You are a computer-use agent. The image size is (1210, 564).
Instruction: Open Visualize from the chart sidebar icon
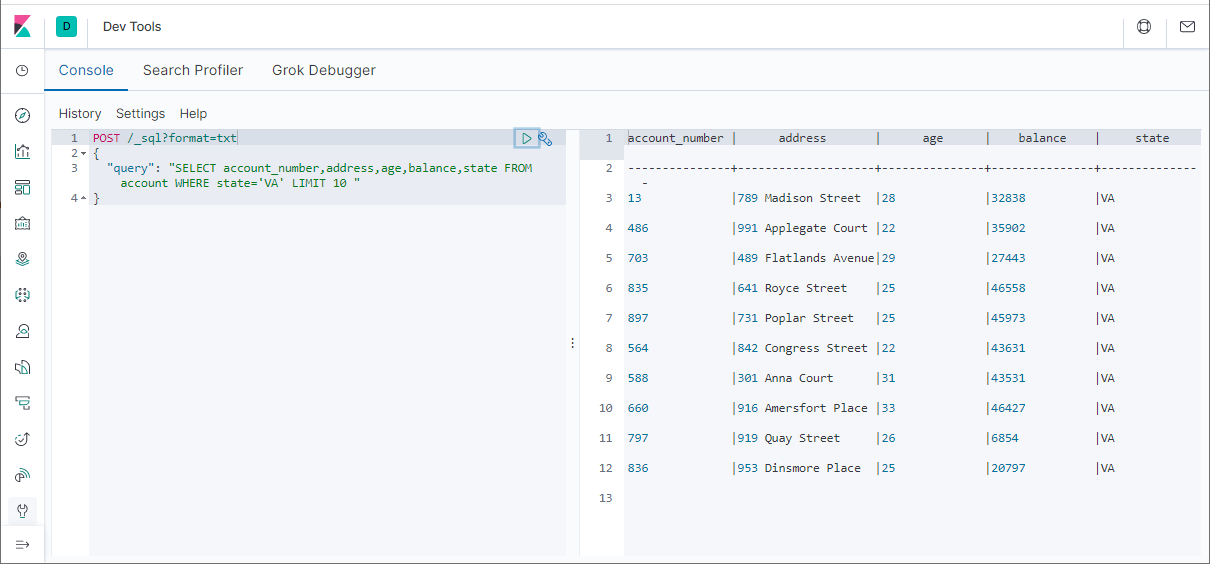click(23, 151)
